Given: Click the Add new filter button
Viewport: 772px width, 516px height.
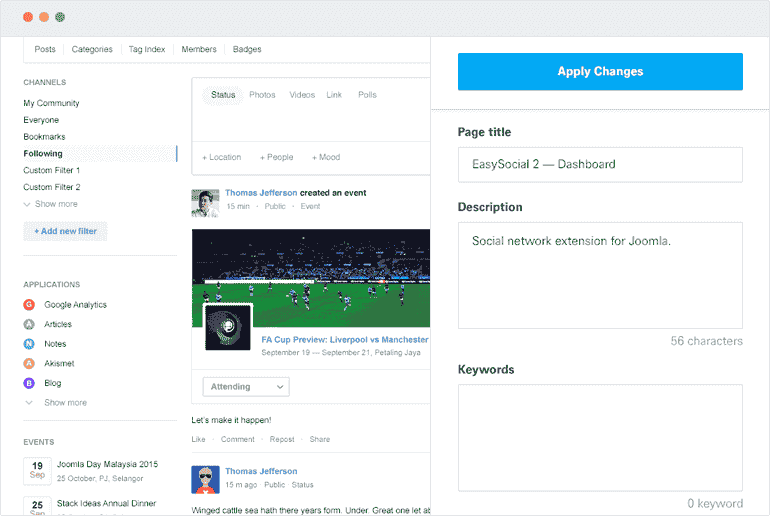Looking at the screenshot, I should (x=65, y=231).
